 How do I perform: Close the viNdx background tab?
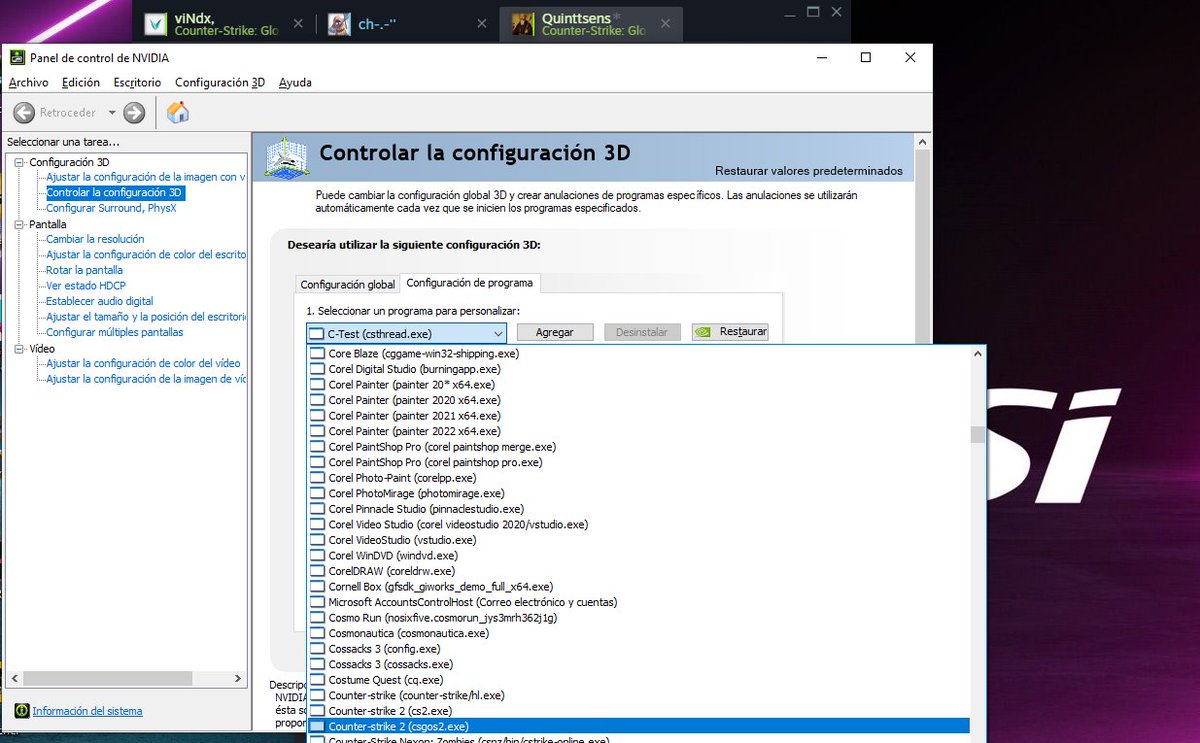click(x=297, y=24)
